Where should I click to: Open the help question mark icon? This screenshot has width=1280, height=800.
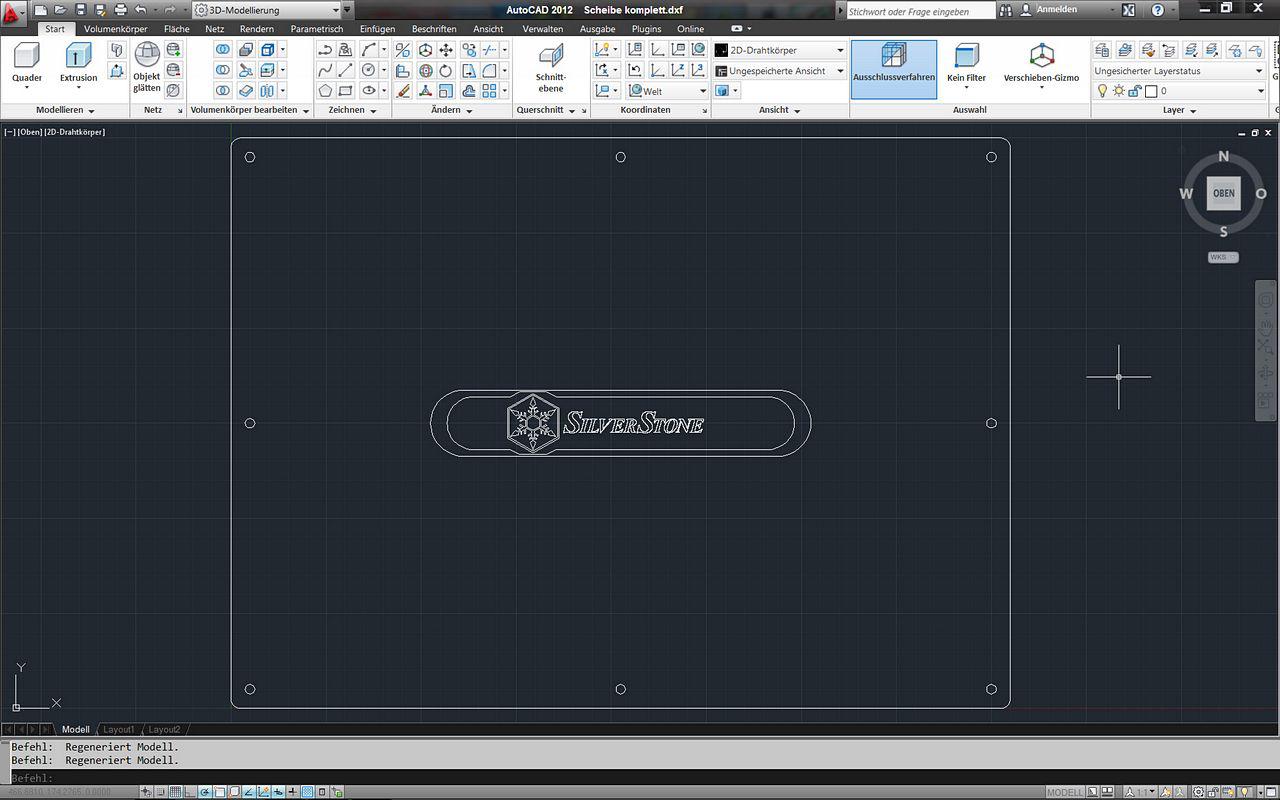(1158, 10)
